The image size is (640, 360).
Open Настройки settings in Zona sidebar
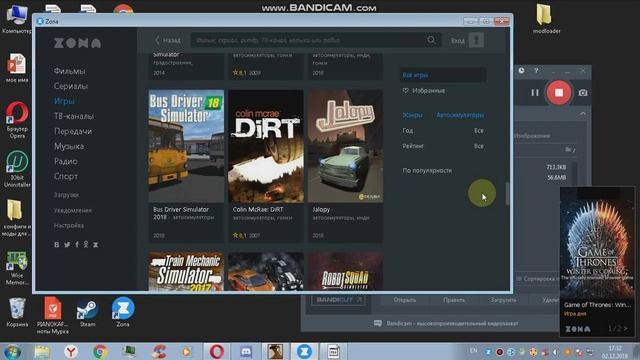coord(69,225)
